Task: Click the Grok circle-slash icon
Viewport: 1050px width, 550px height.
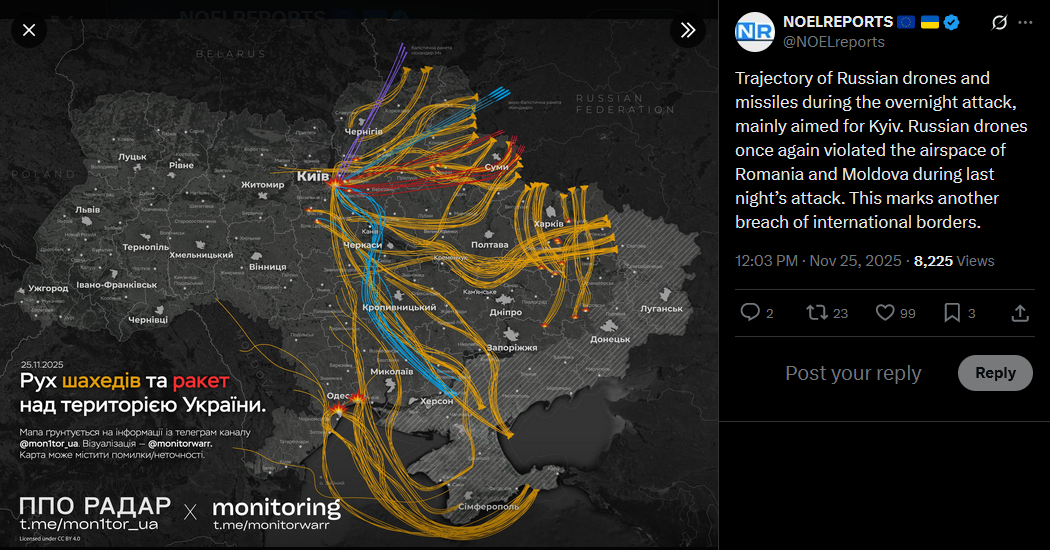Action: (x=999, y=23)
